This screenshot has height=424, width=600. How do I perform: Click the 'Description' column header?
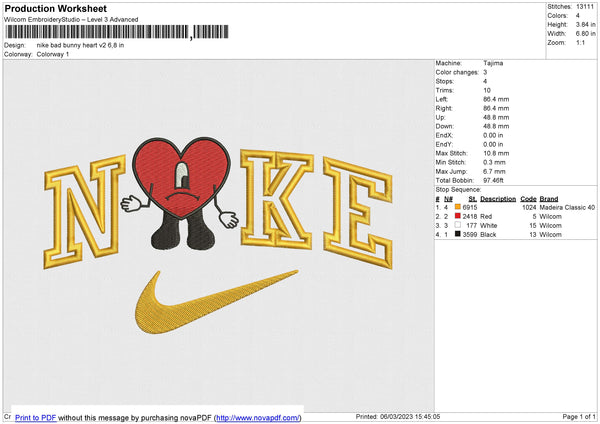point(498,199)
